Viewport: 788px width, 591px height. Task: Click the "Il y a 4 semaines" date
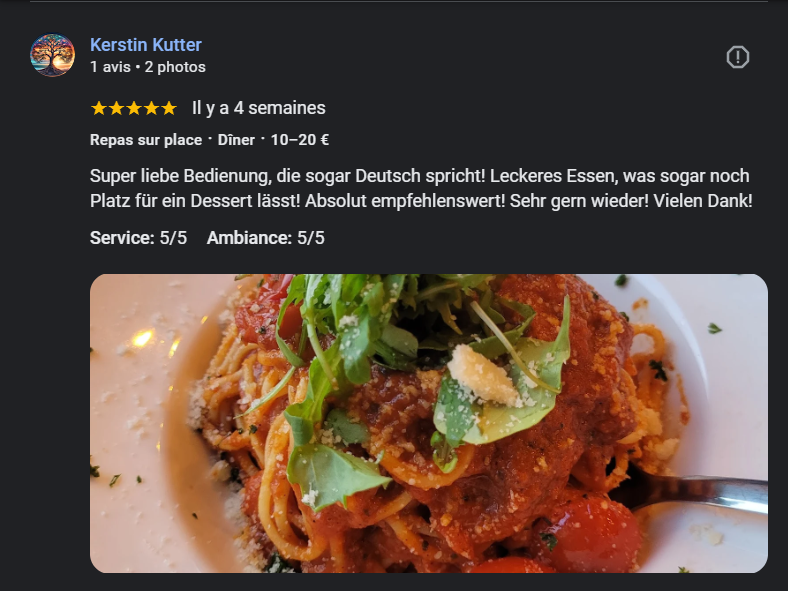tap(259, 108)
